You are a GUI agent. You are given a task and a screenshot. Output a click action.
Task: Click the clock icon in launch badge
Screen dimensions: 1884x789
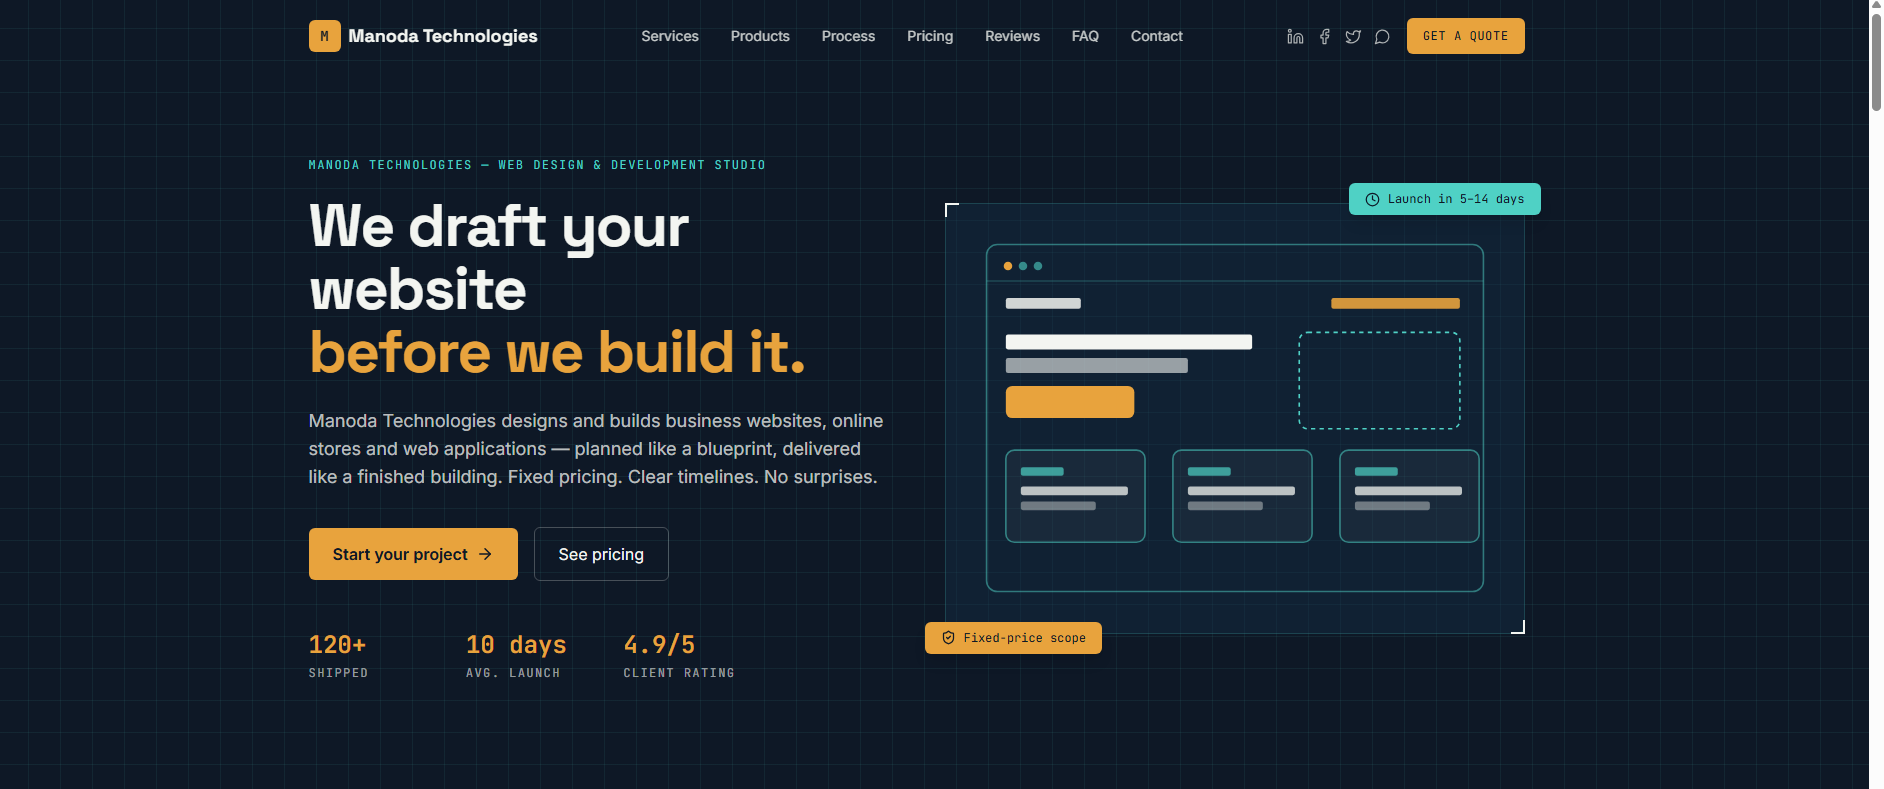coord(1372,199)
